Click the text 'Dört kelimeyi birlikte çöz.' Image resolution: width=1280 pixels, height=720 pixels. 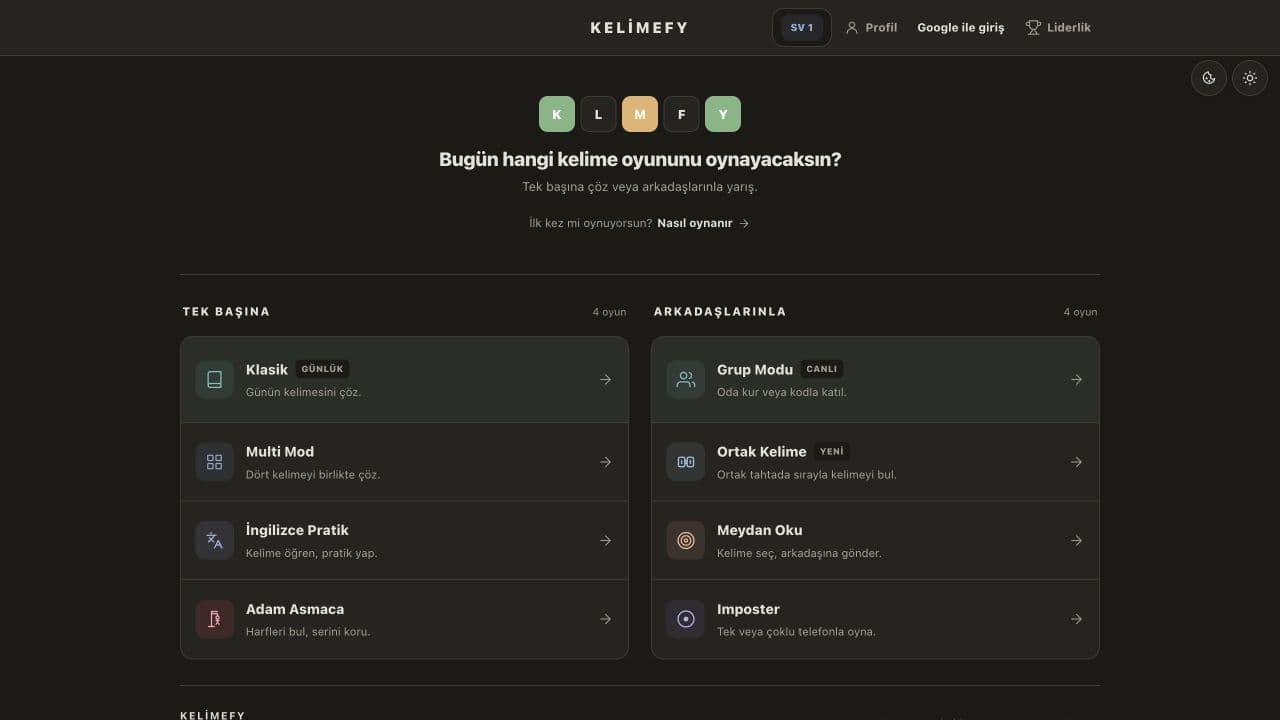(313, 474)
